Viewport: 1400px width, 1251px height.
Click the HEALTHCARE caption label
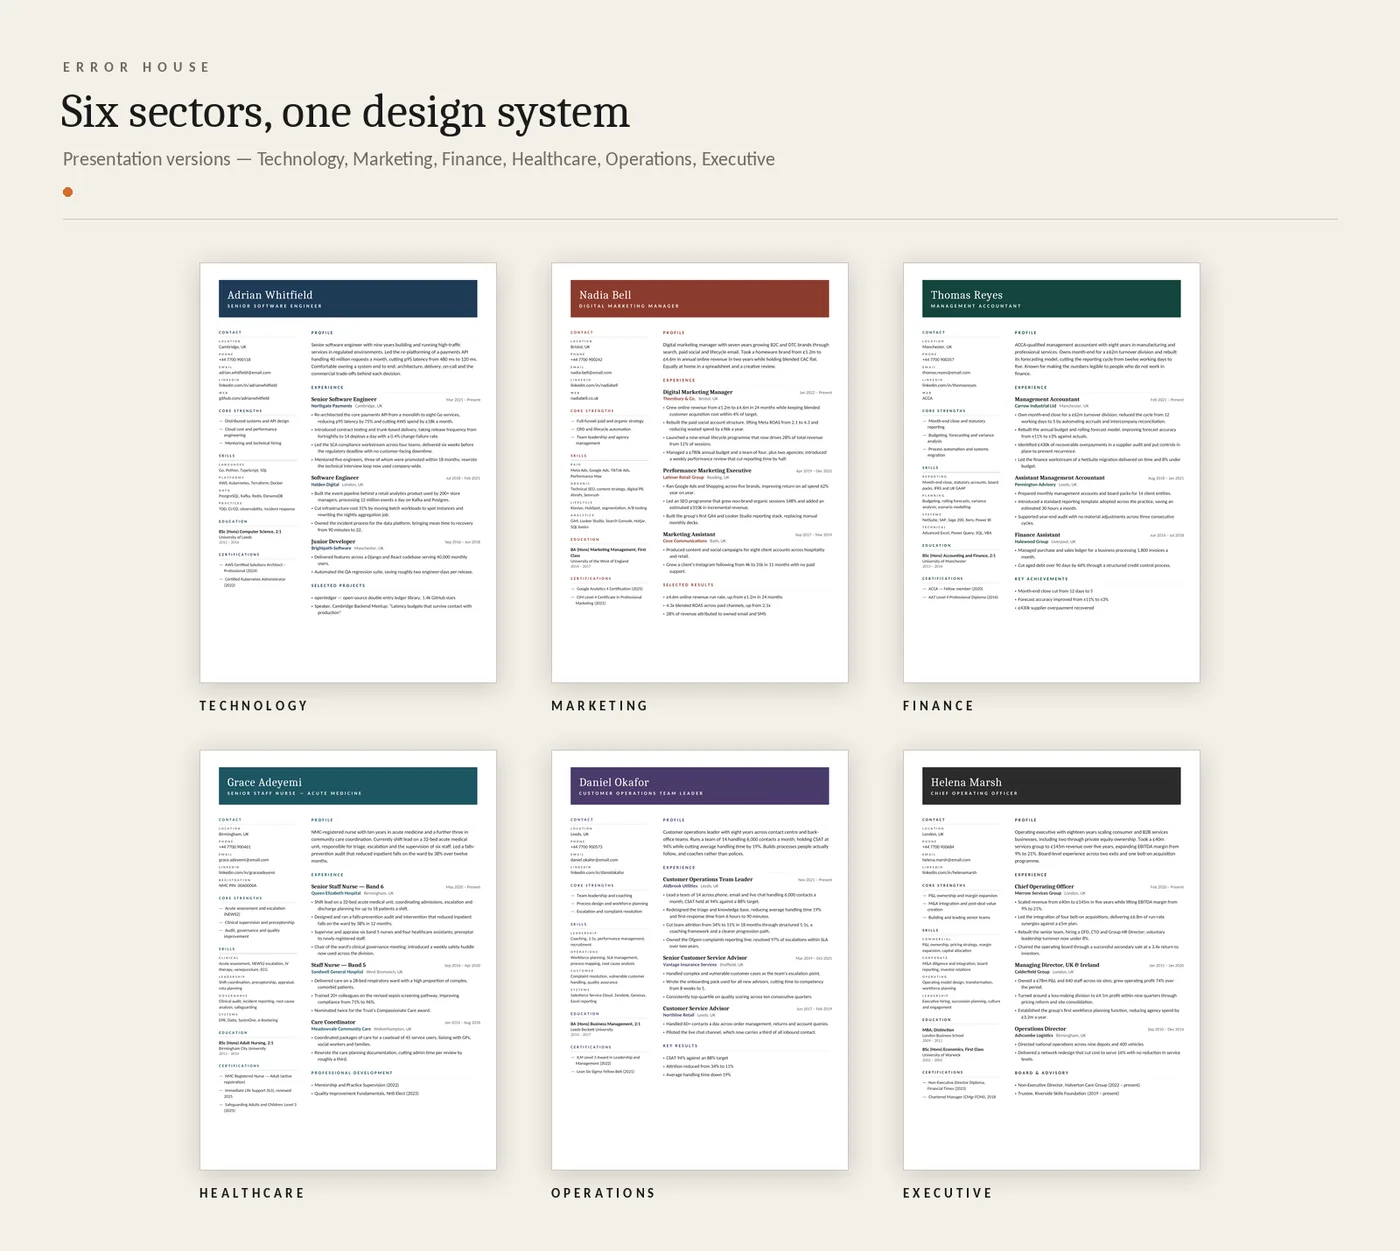(x=252, y=1193)
